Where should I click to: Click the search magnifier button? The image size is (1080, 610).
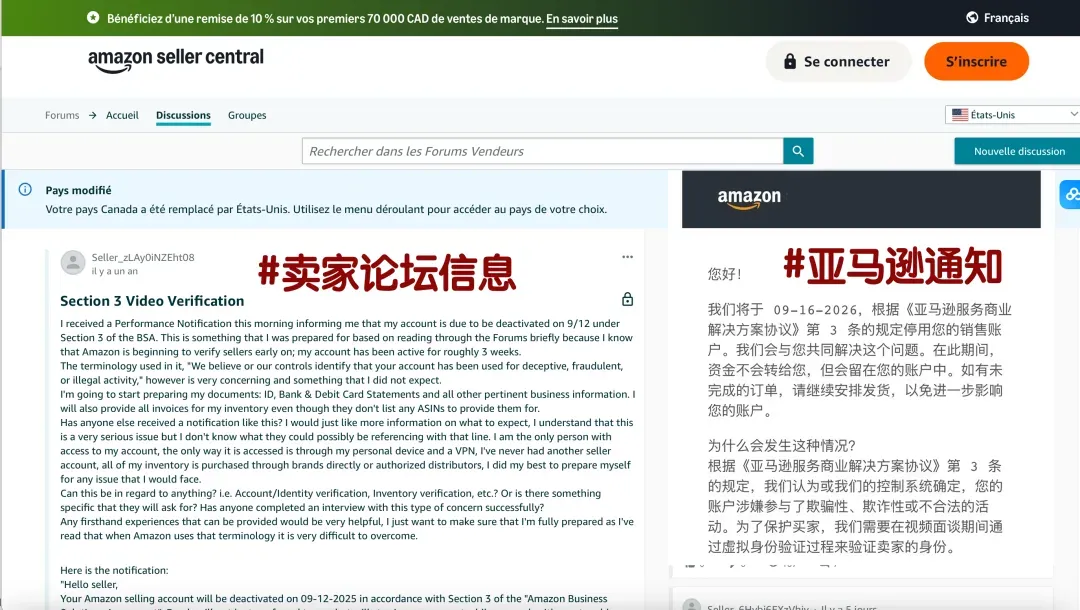tap(798, 151)
